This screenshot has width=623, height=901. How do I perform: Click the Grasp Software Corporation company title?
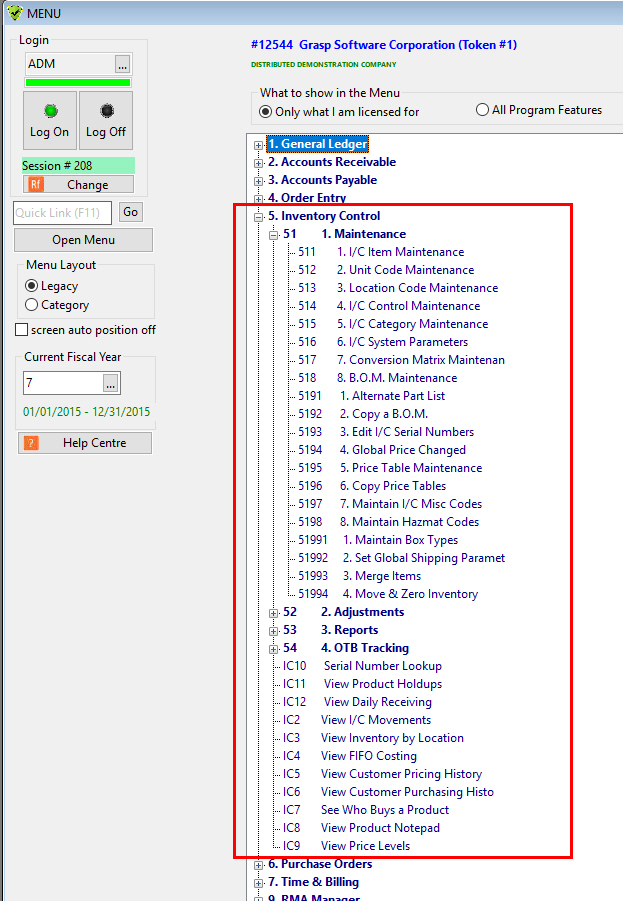click(384, 45)
